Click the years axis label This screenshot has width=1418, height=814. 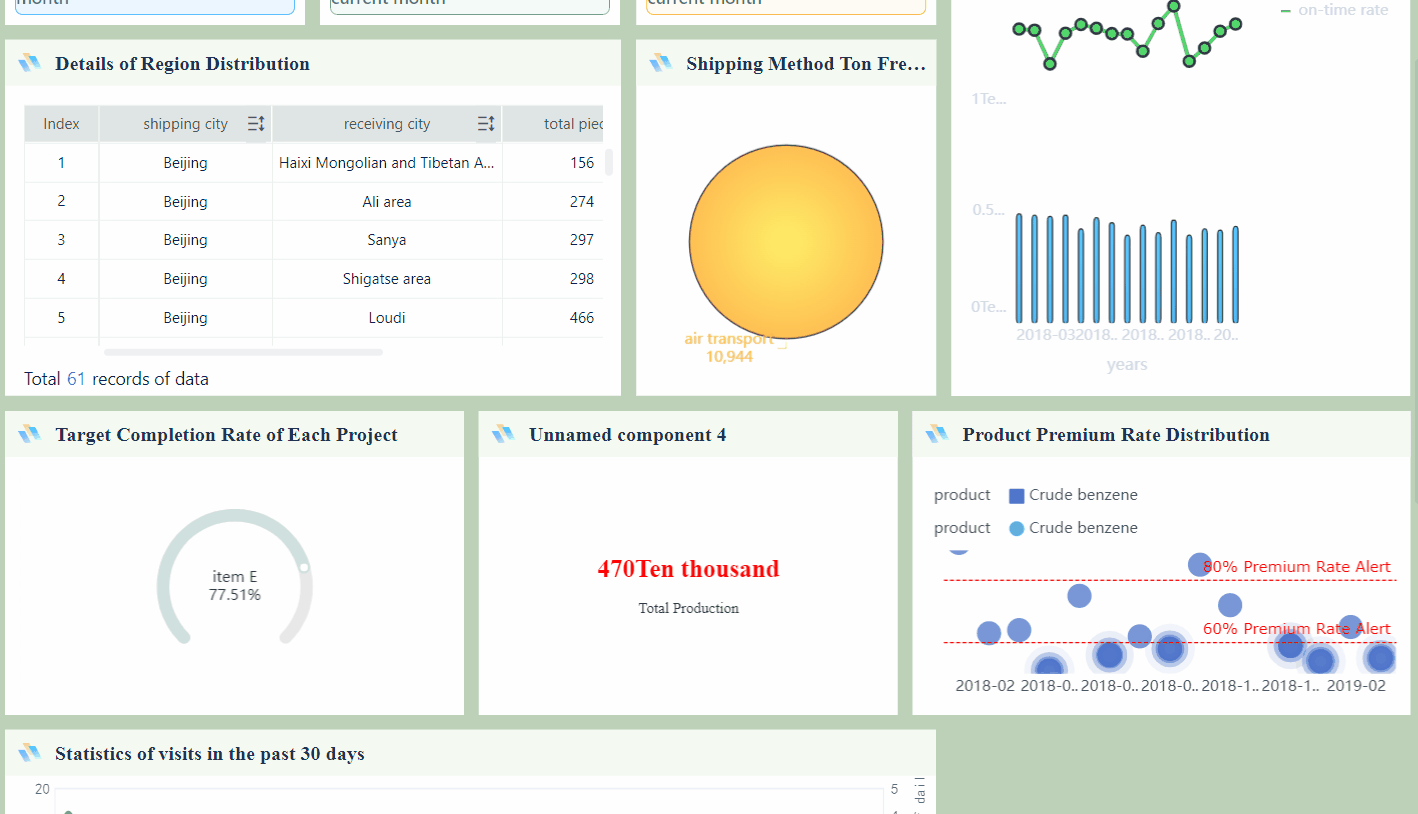pos(1127,365)
